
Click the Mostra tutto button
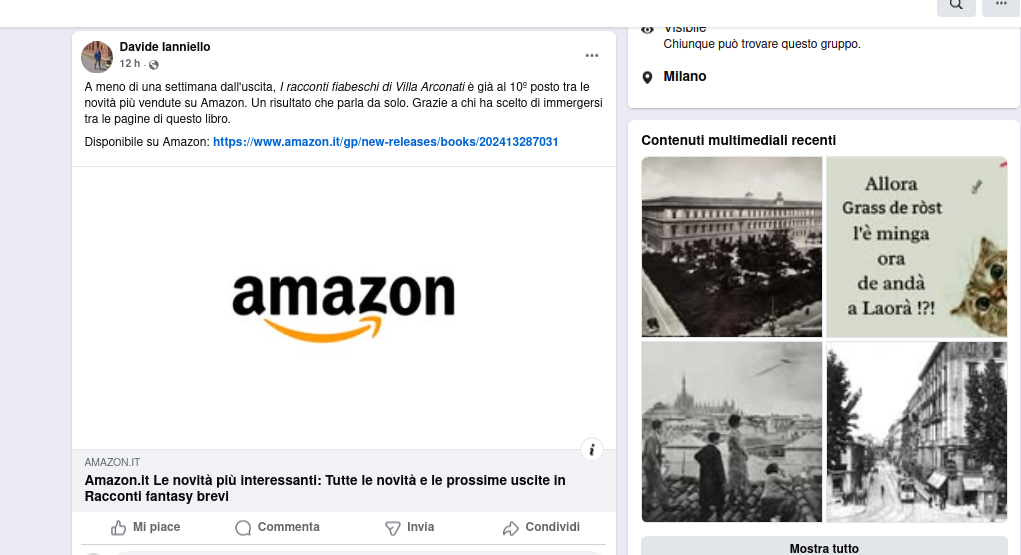pyautogui.click(x=824, y=547)
